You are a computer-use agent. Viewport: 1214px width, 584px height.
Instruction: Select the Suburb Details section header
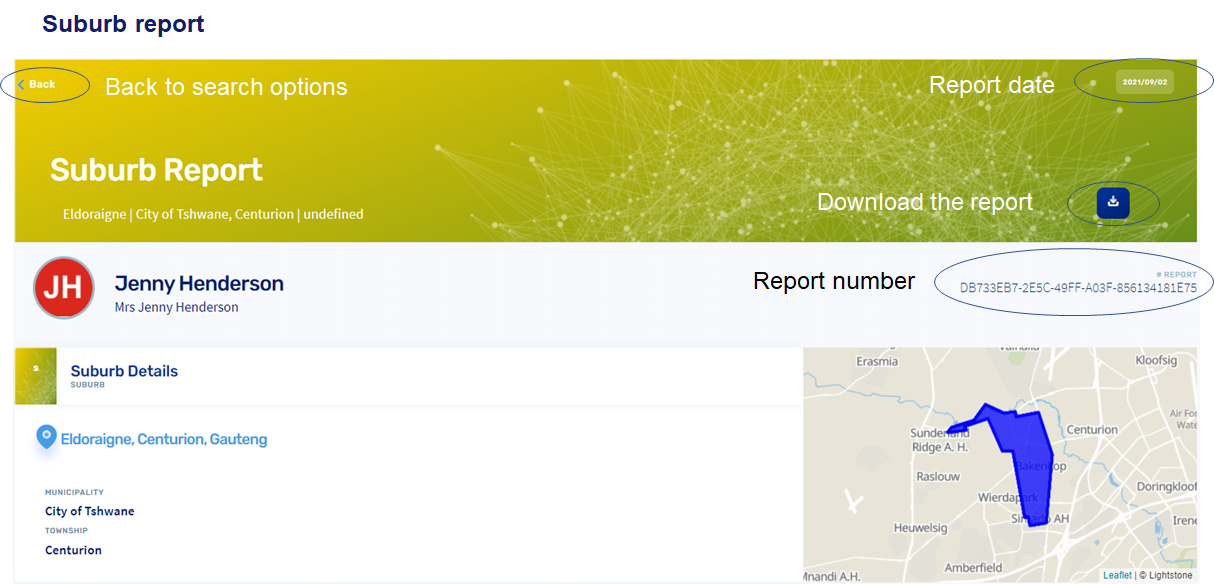[x=124, y=371]
